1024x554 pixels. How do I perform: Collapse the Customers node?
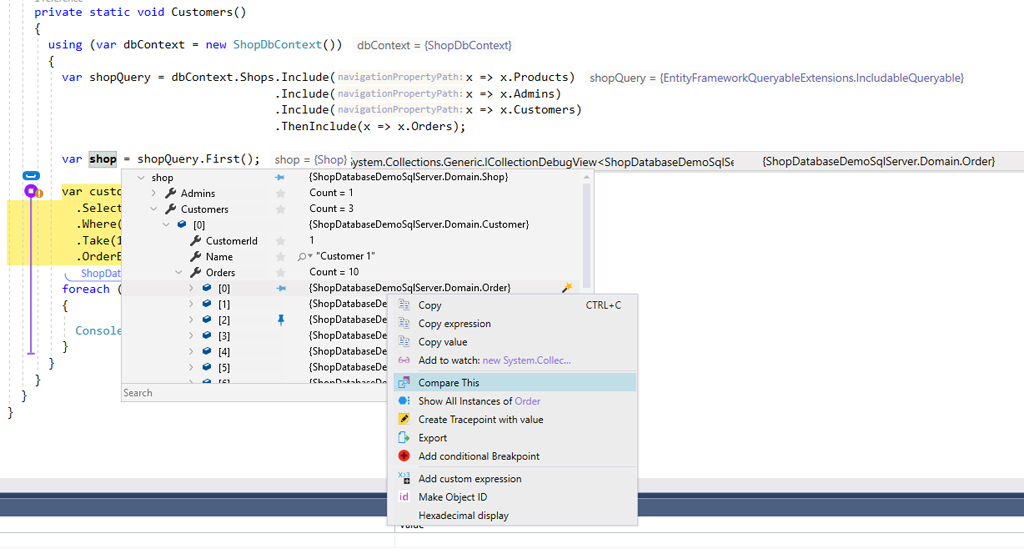pyautogui.click(x=153, y=208)
